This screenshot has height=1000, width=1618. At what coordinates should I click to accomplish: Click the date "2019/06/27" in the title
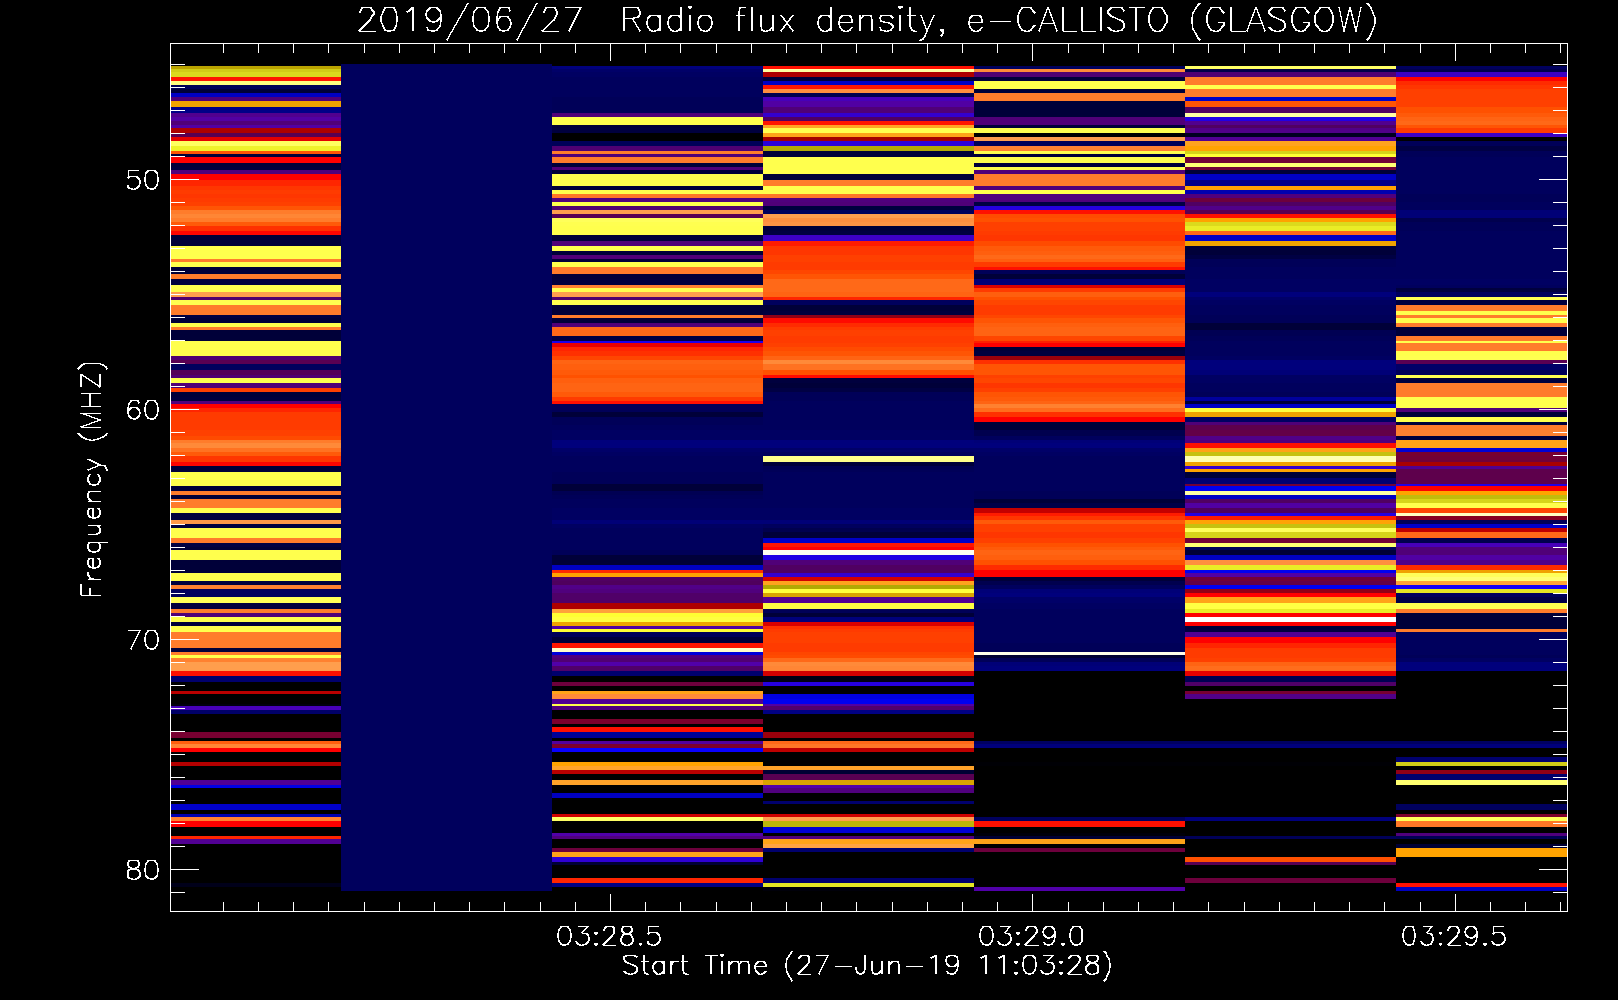click(x=469, y=21)
